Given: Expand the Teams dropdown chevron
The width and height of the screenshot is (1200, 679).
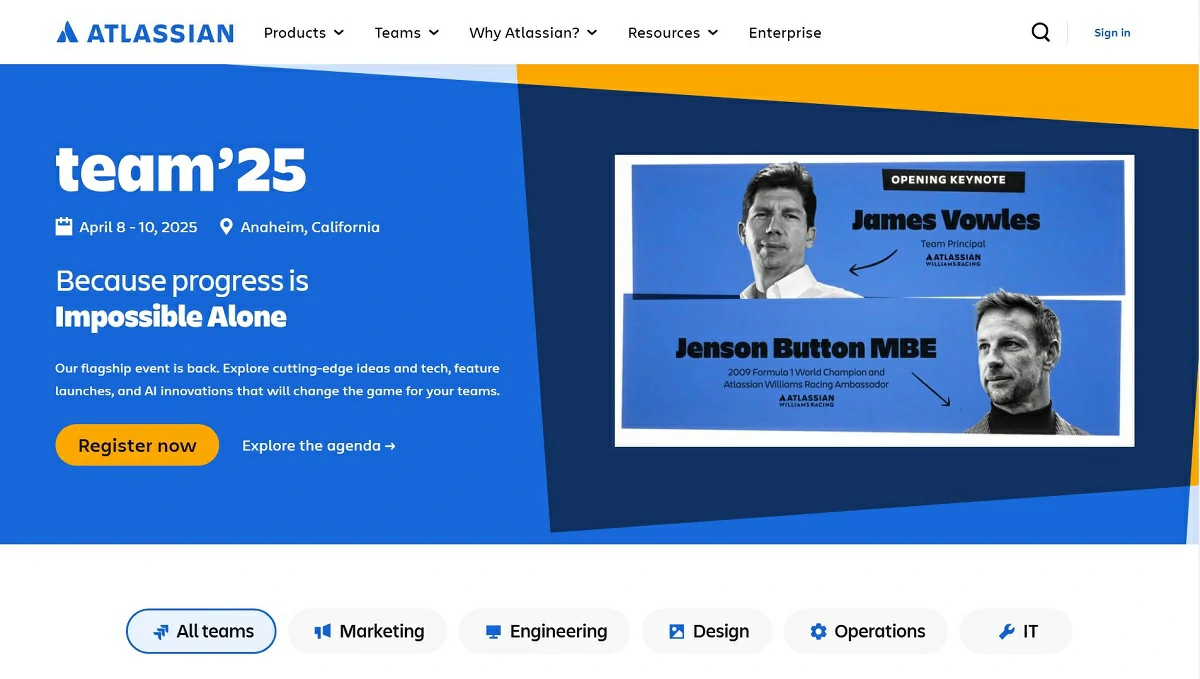Looking at the screenshot, I should [434, 33].
